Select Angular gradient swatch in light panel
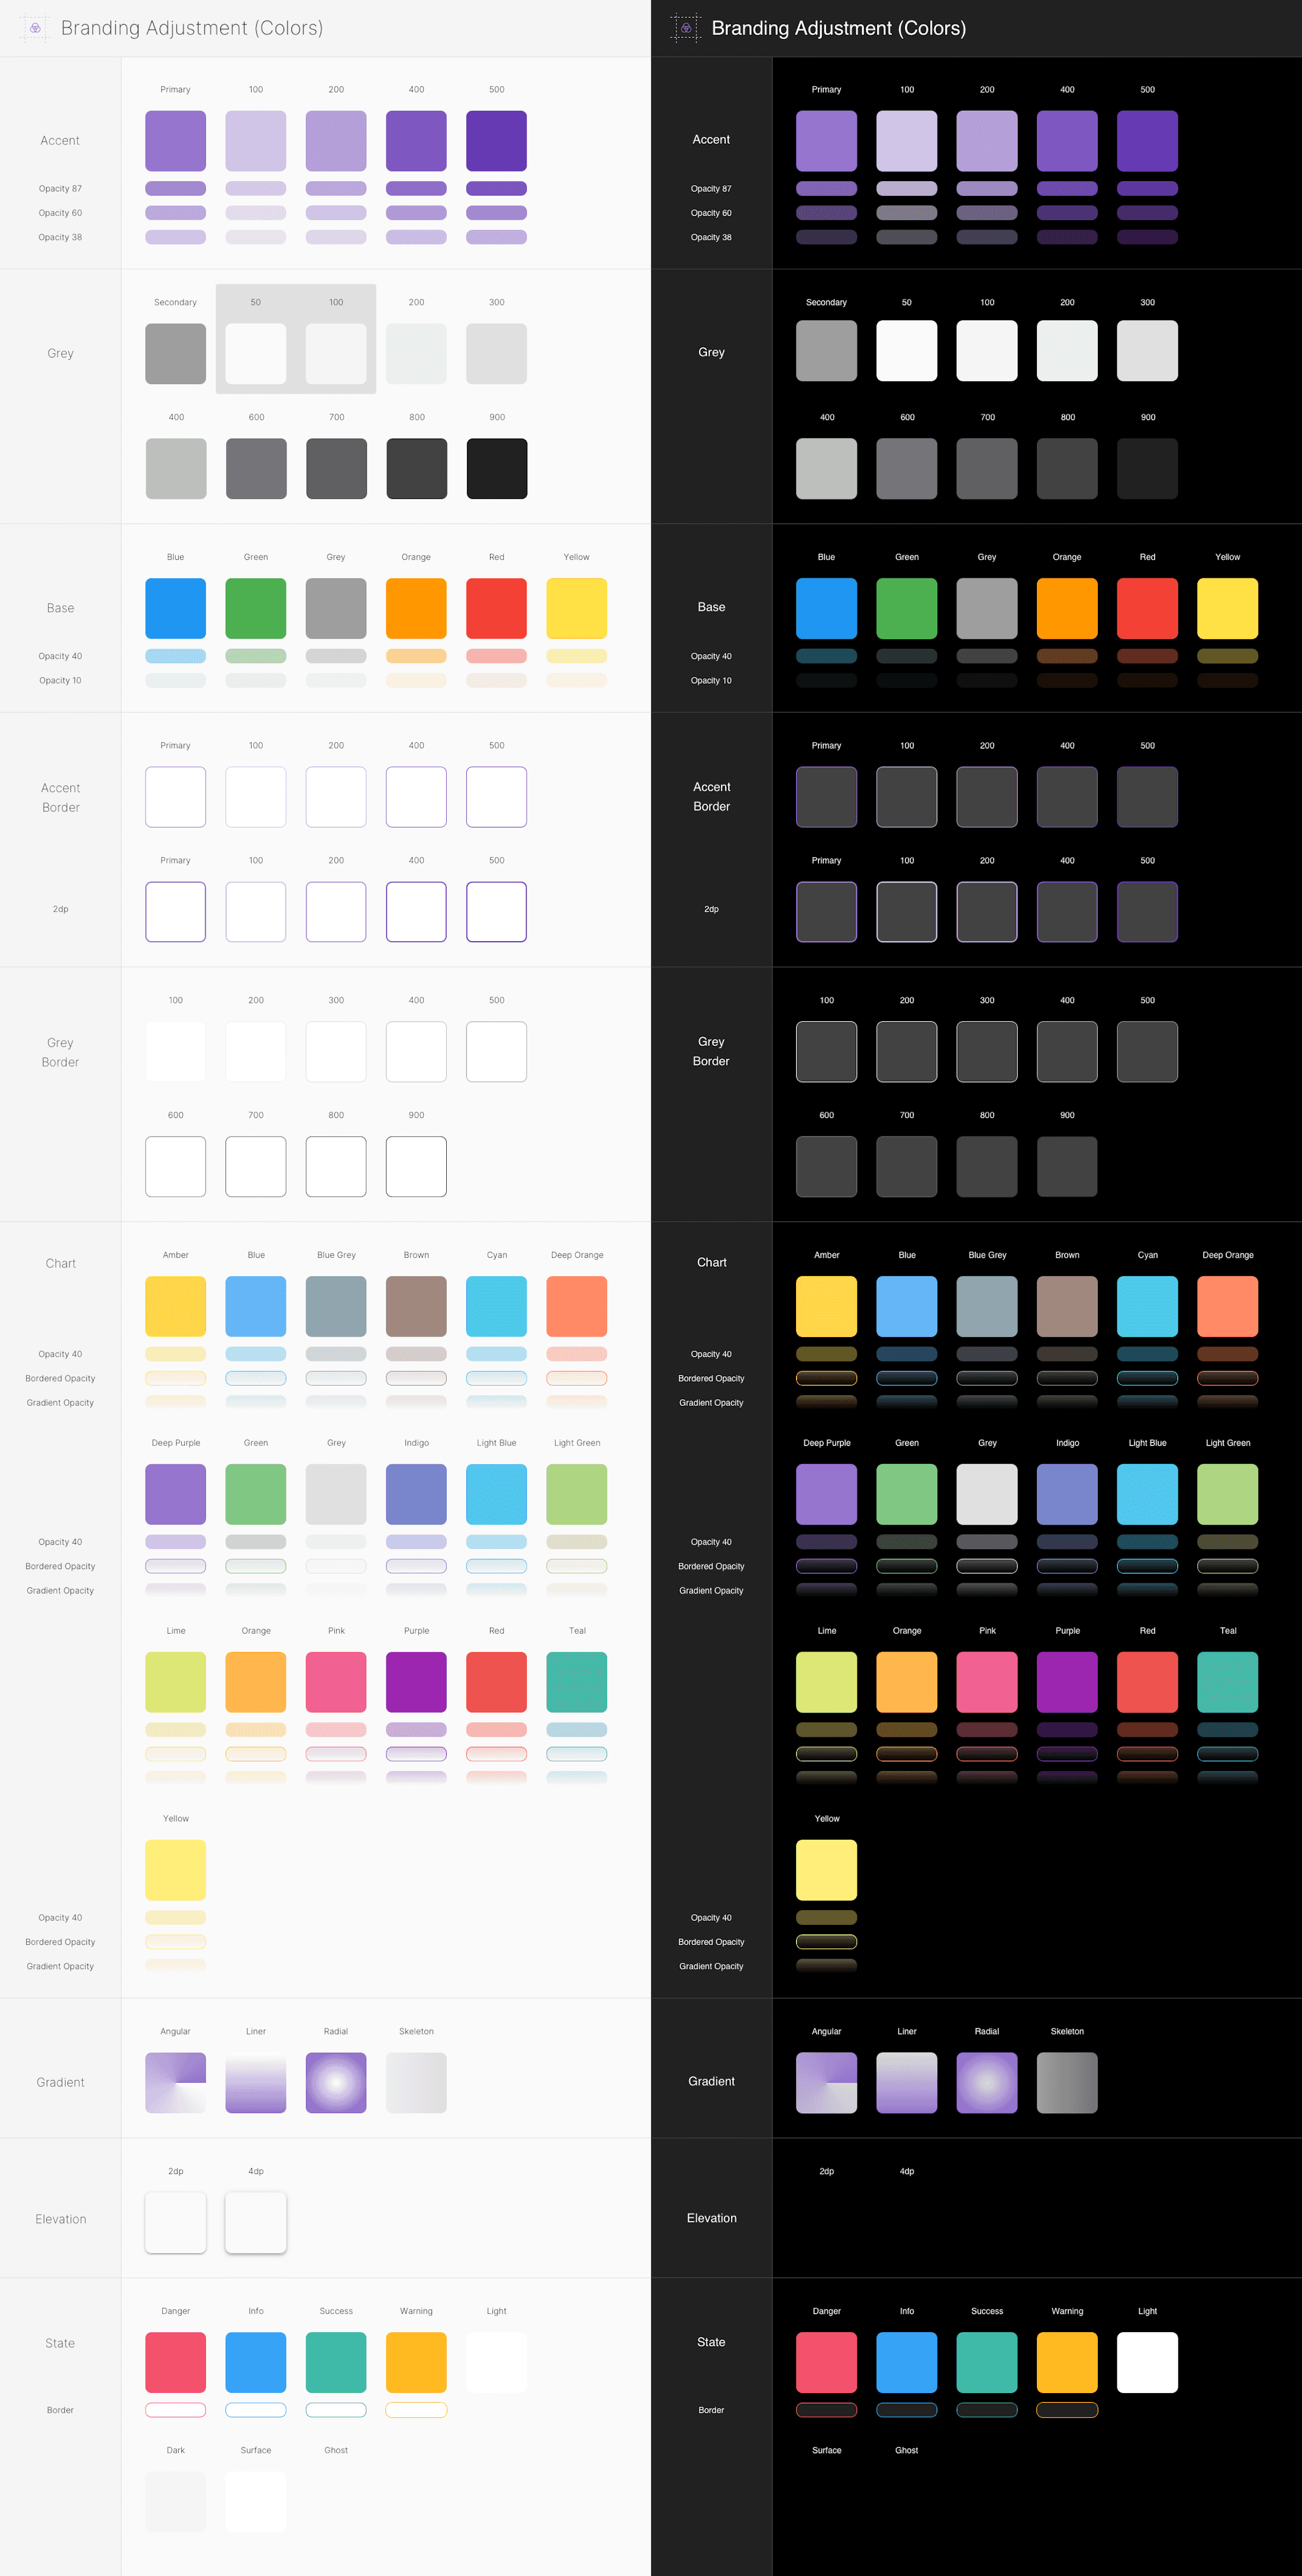This screenshot has height=2576, width=1302. pos(176,2083)
